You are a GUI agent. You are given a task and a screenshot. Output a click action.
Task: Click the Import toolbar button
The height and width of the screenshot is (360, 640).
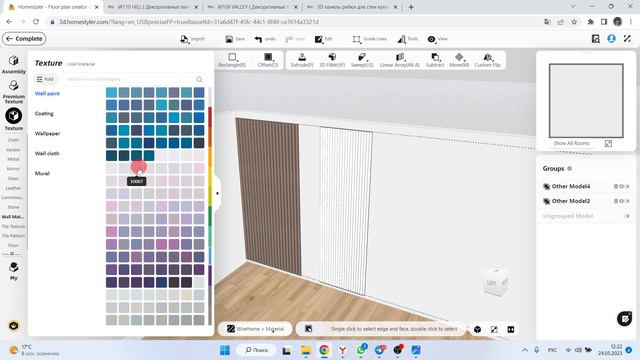(192, 39)
